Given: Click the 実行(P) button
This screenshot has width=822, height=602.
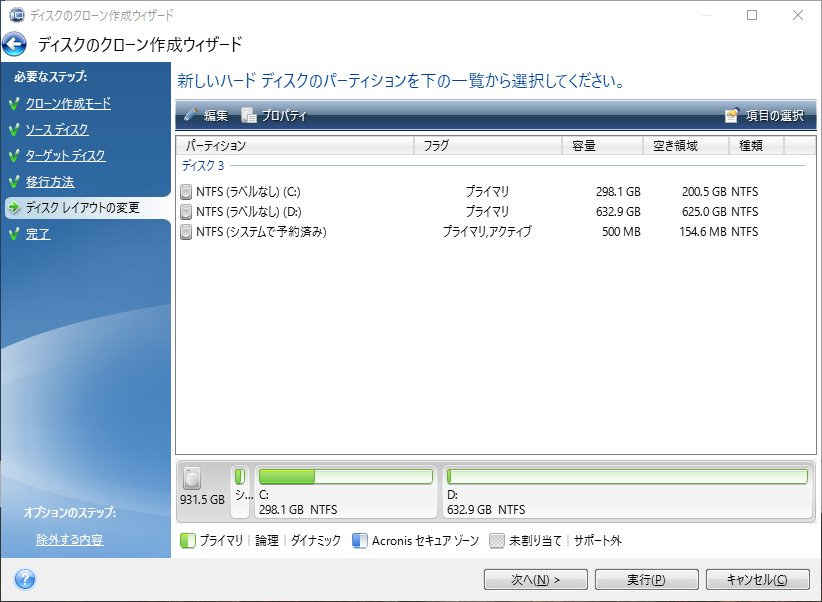Looking at the screenshot, I should click(646, 579).
